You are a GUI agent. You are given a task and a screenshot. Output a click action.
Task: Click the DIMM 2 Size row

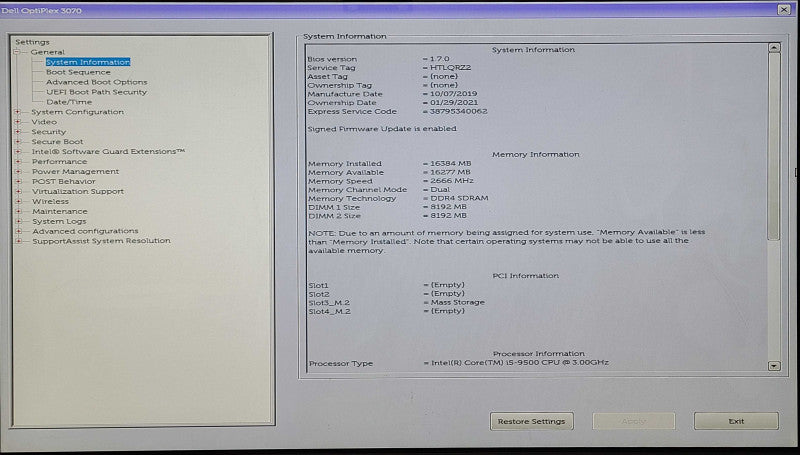click(388, 216)
